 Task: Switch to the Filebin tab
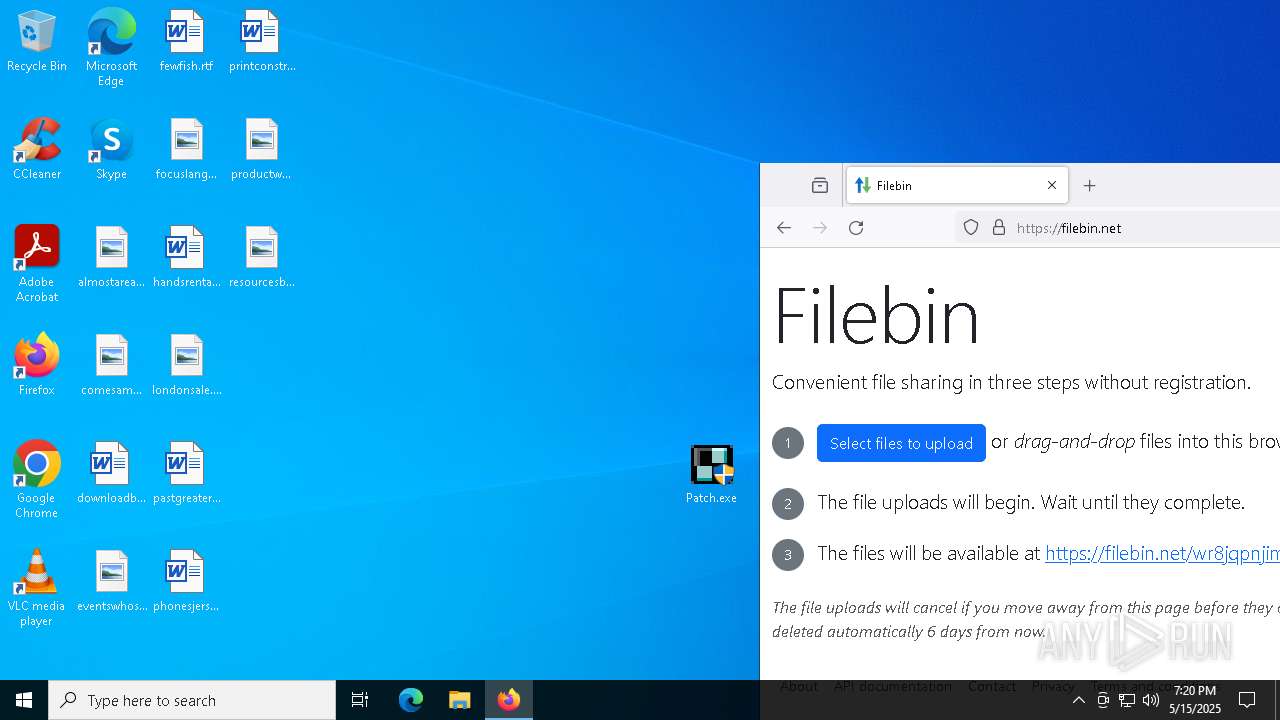[957, 185]
